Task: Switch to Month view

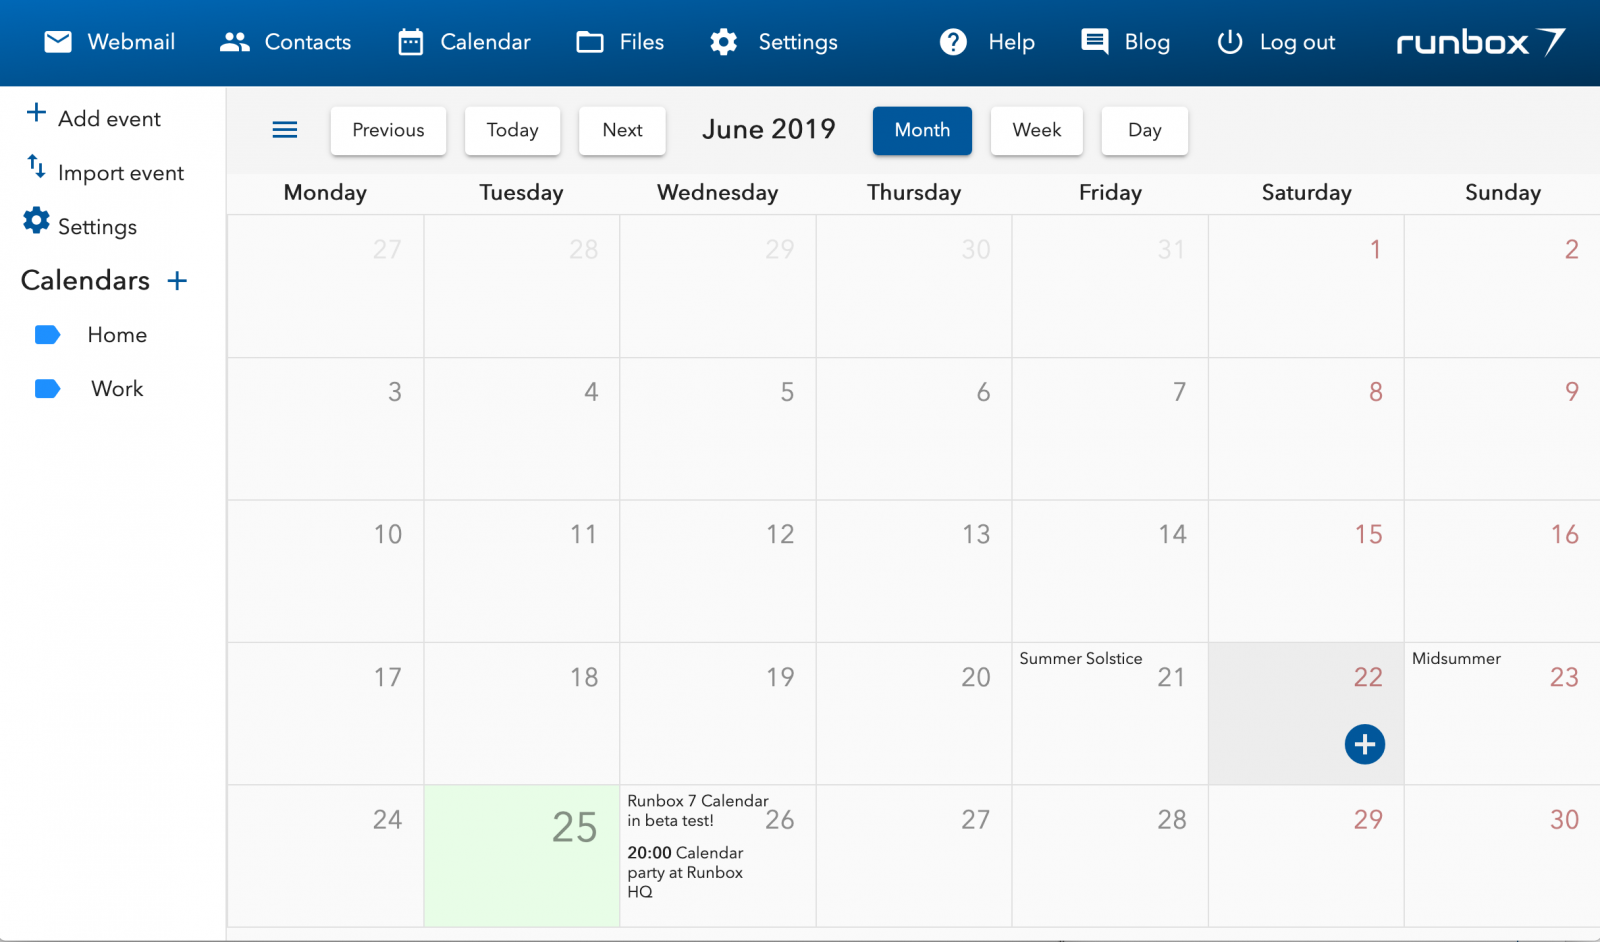Action: 921,130
